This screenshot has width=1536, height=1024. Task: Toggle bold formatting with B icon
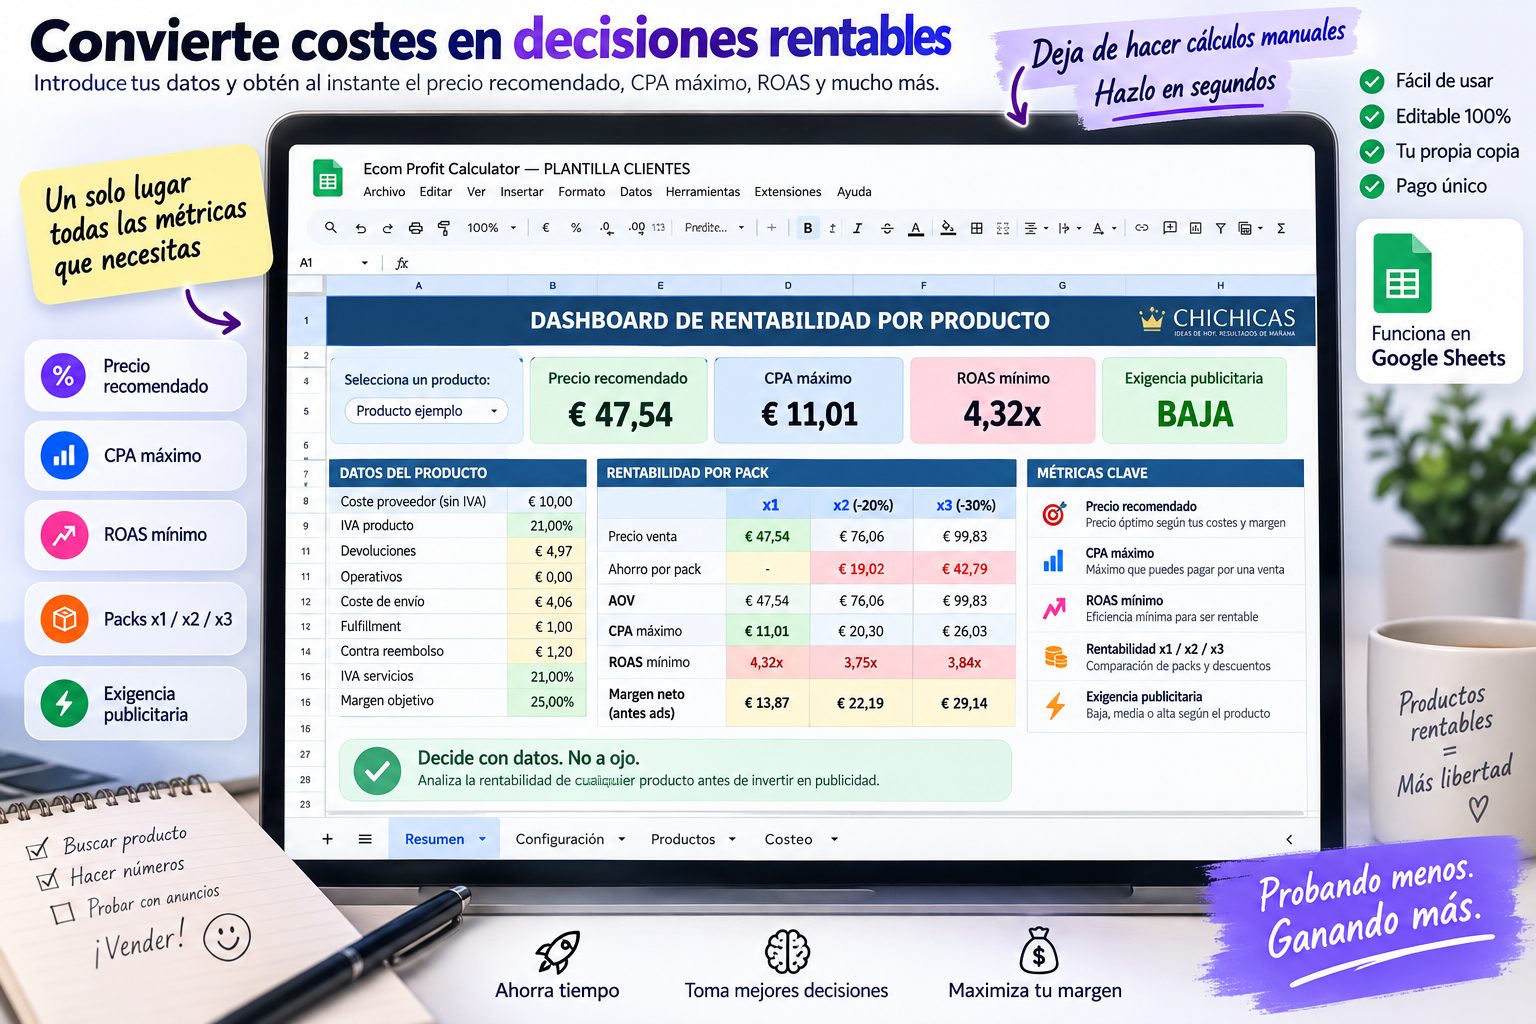click(x=808, y=228)
